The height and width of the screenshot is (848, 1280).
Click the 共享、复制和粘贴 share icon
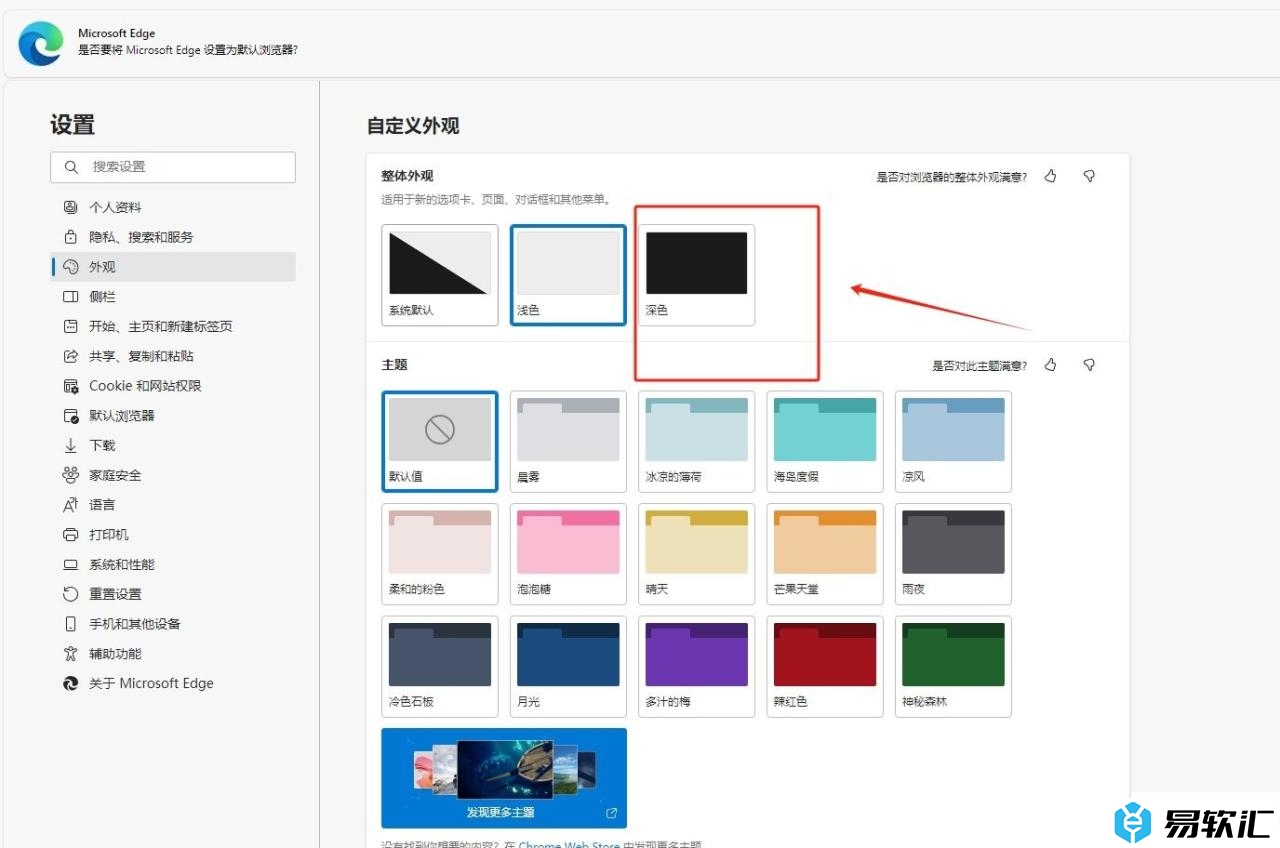click(x=71, y=356)
